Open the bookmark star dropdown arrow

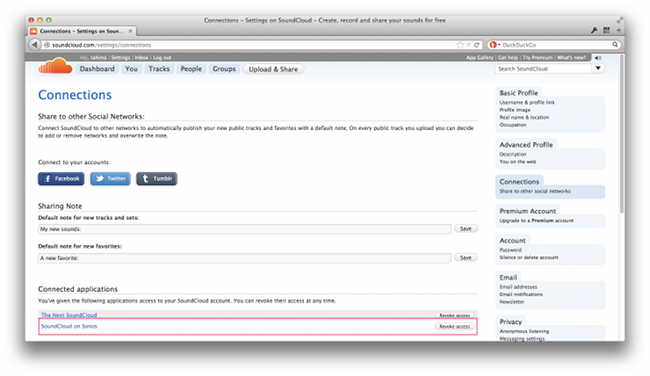pyautogui.click(x=468, y=45)
